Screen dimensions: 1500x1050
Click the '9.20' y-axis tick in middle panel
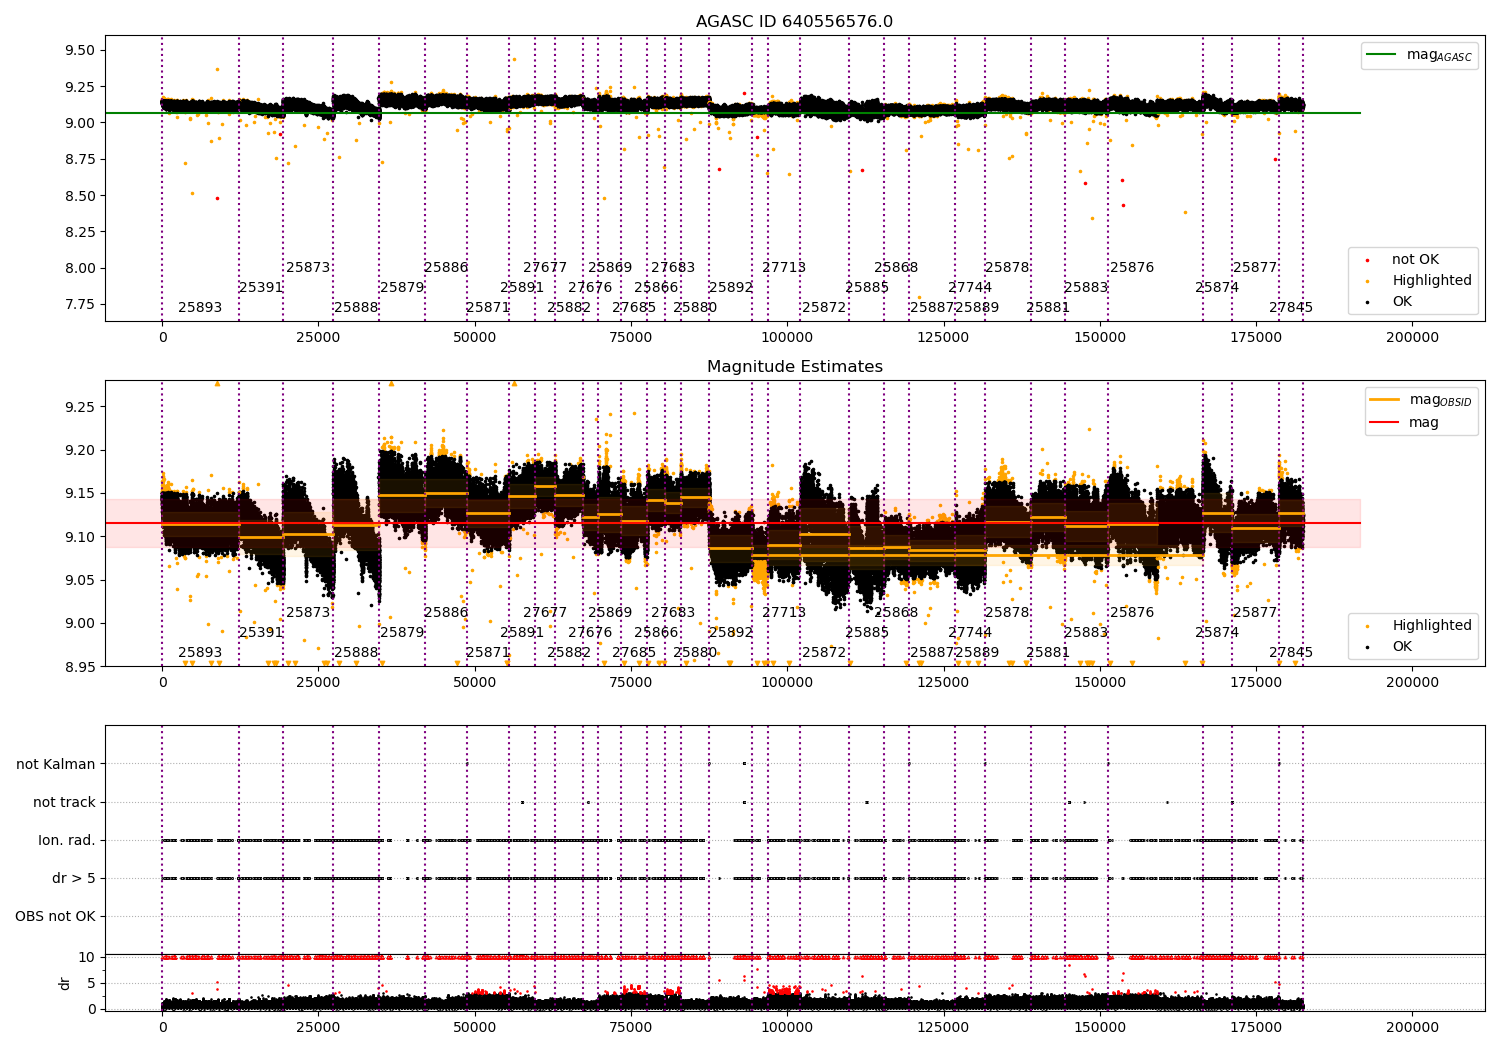[x=80, y=451]
